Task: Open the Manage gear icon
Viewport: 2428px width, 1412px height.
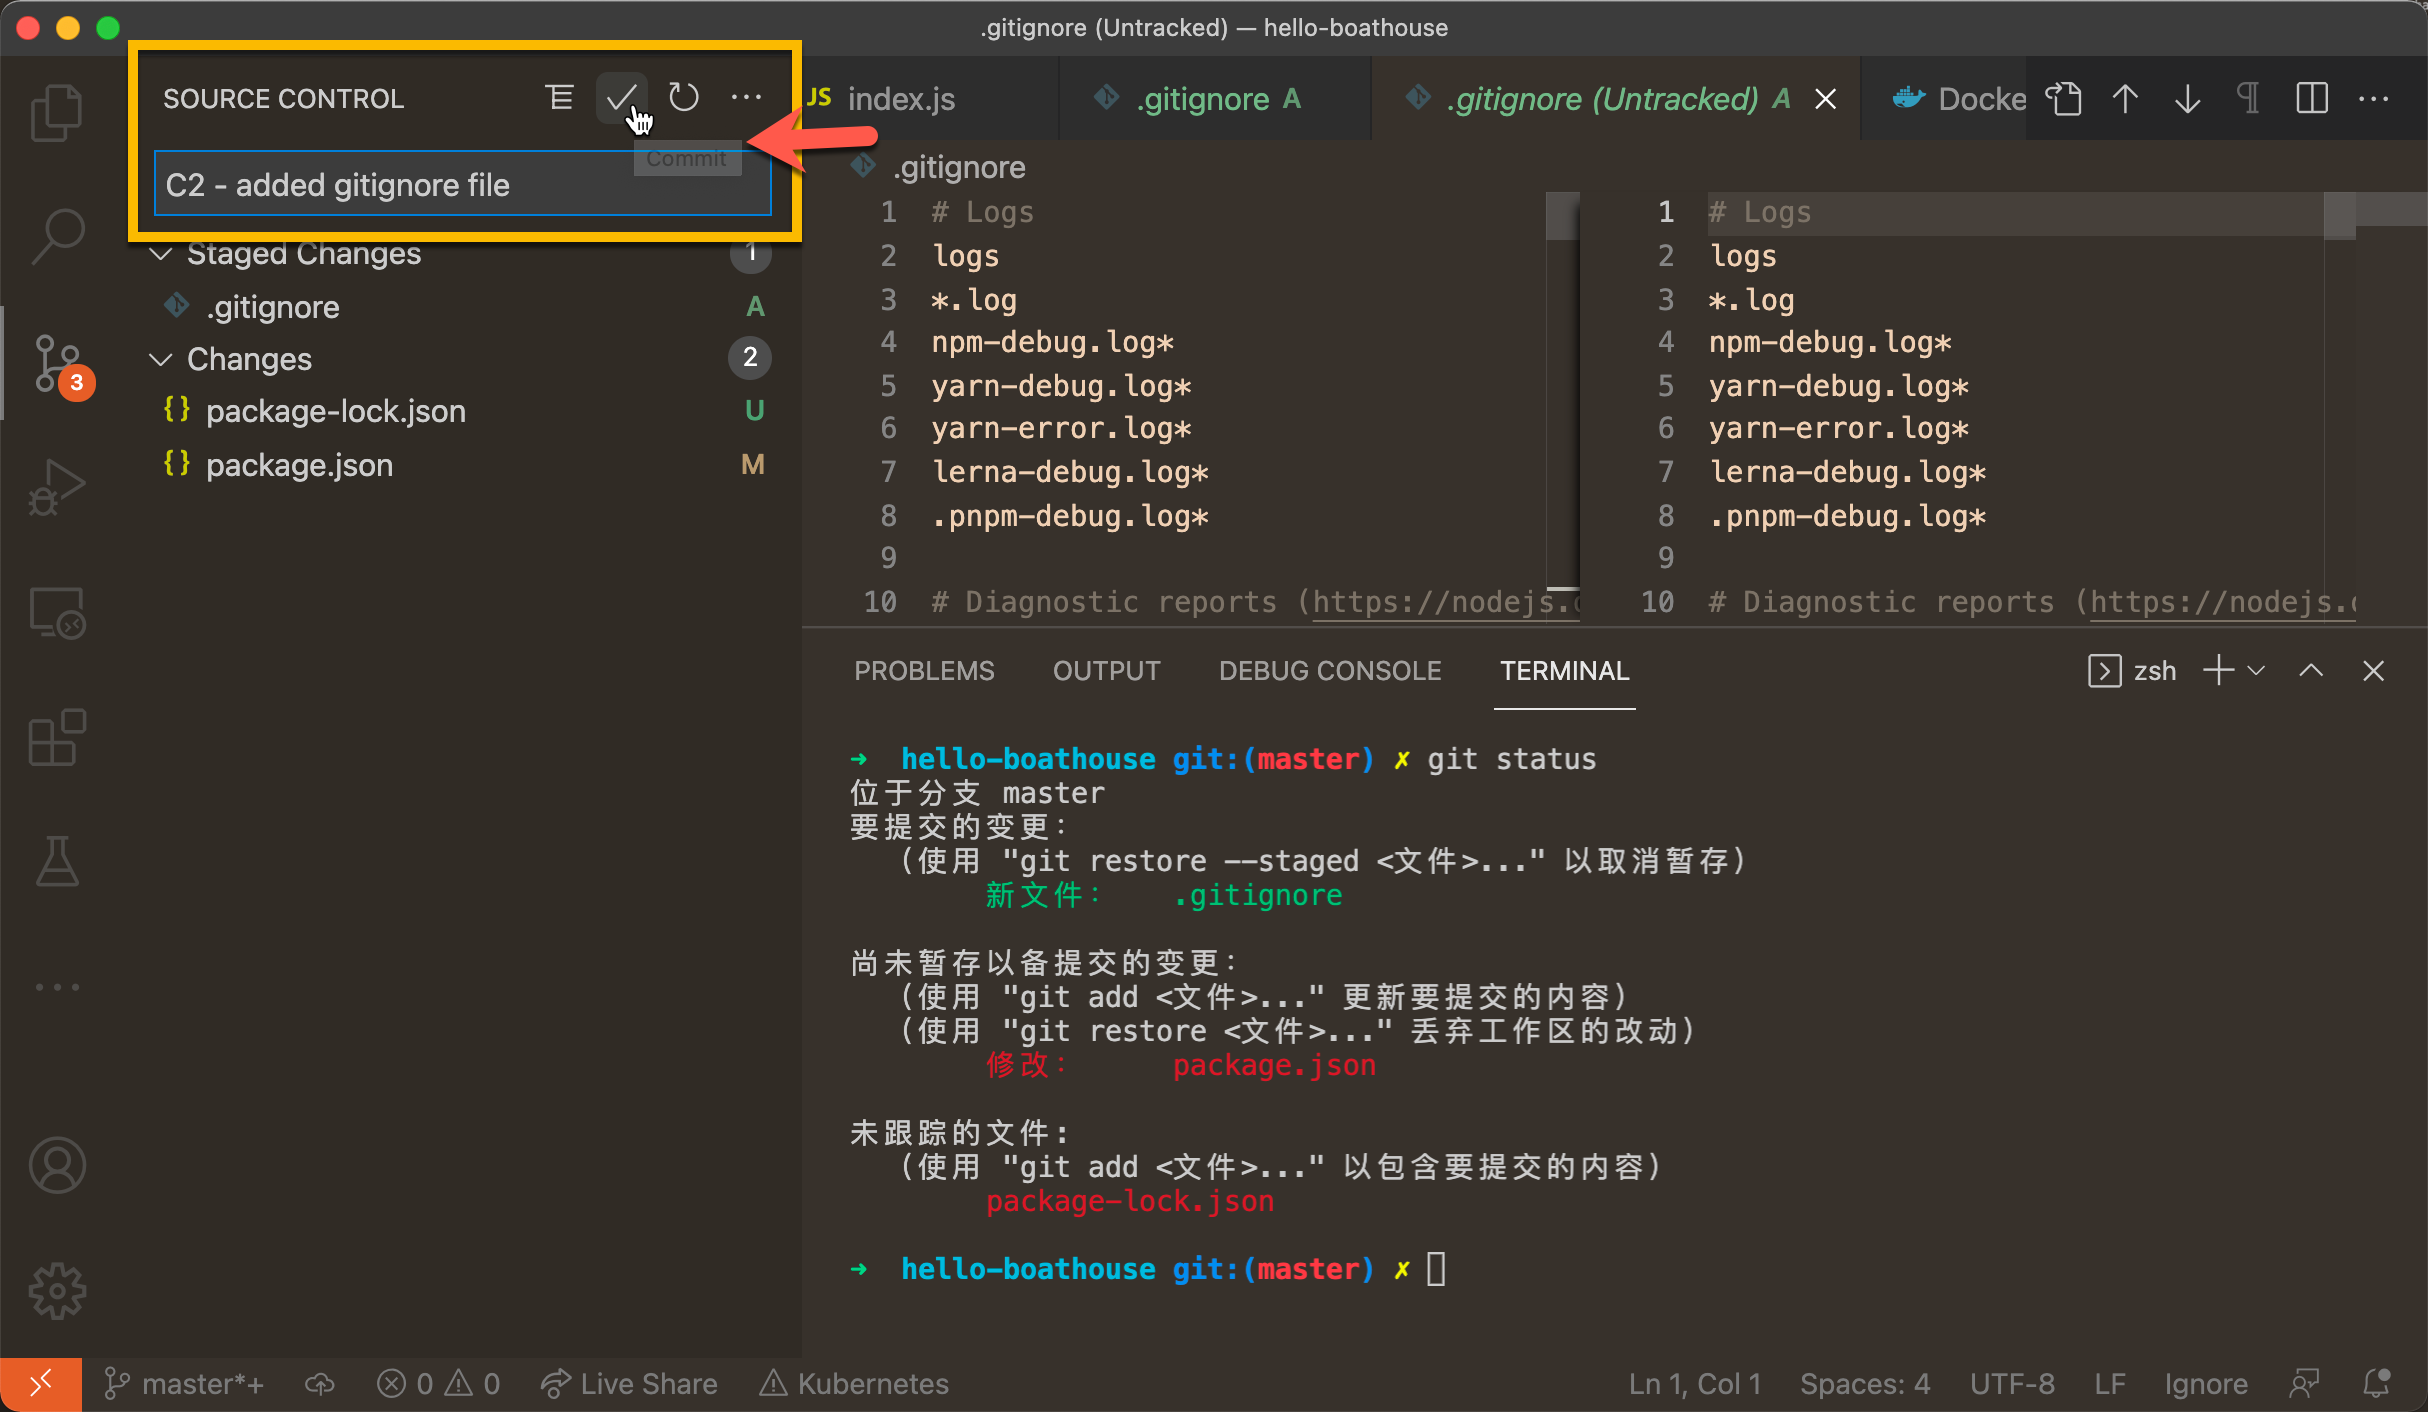Action: click(x=56, y=1290)
